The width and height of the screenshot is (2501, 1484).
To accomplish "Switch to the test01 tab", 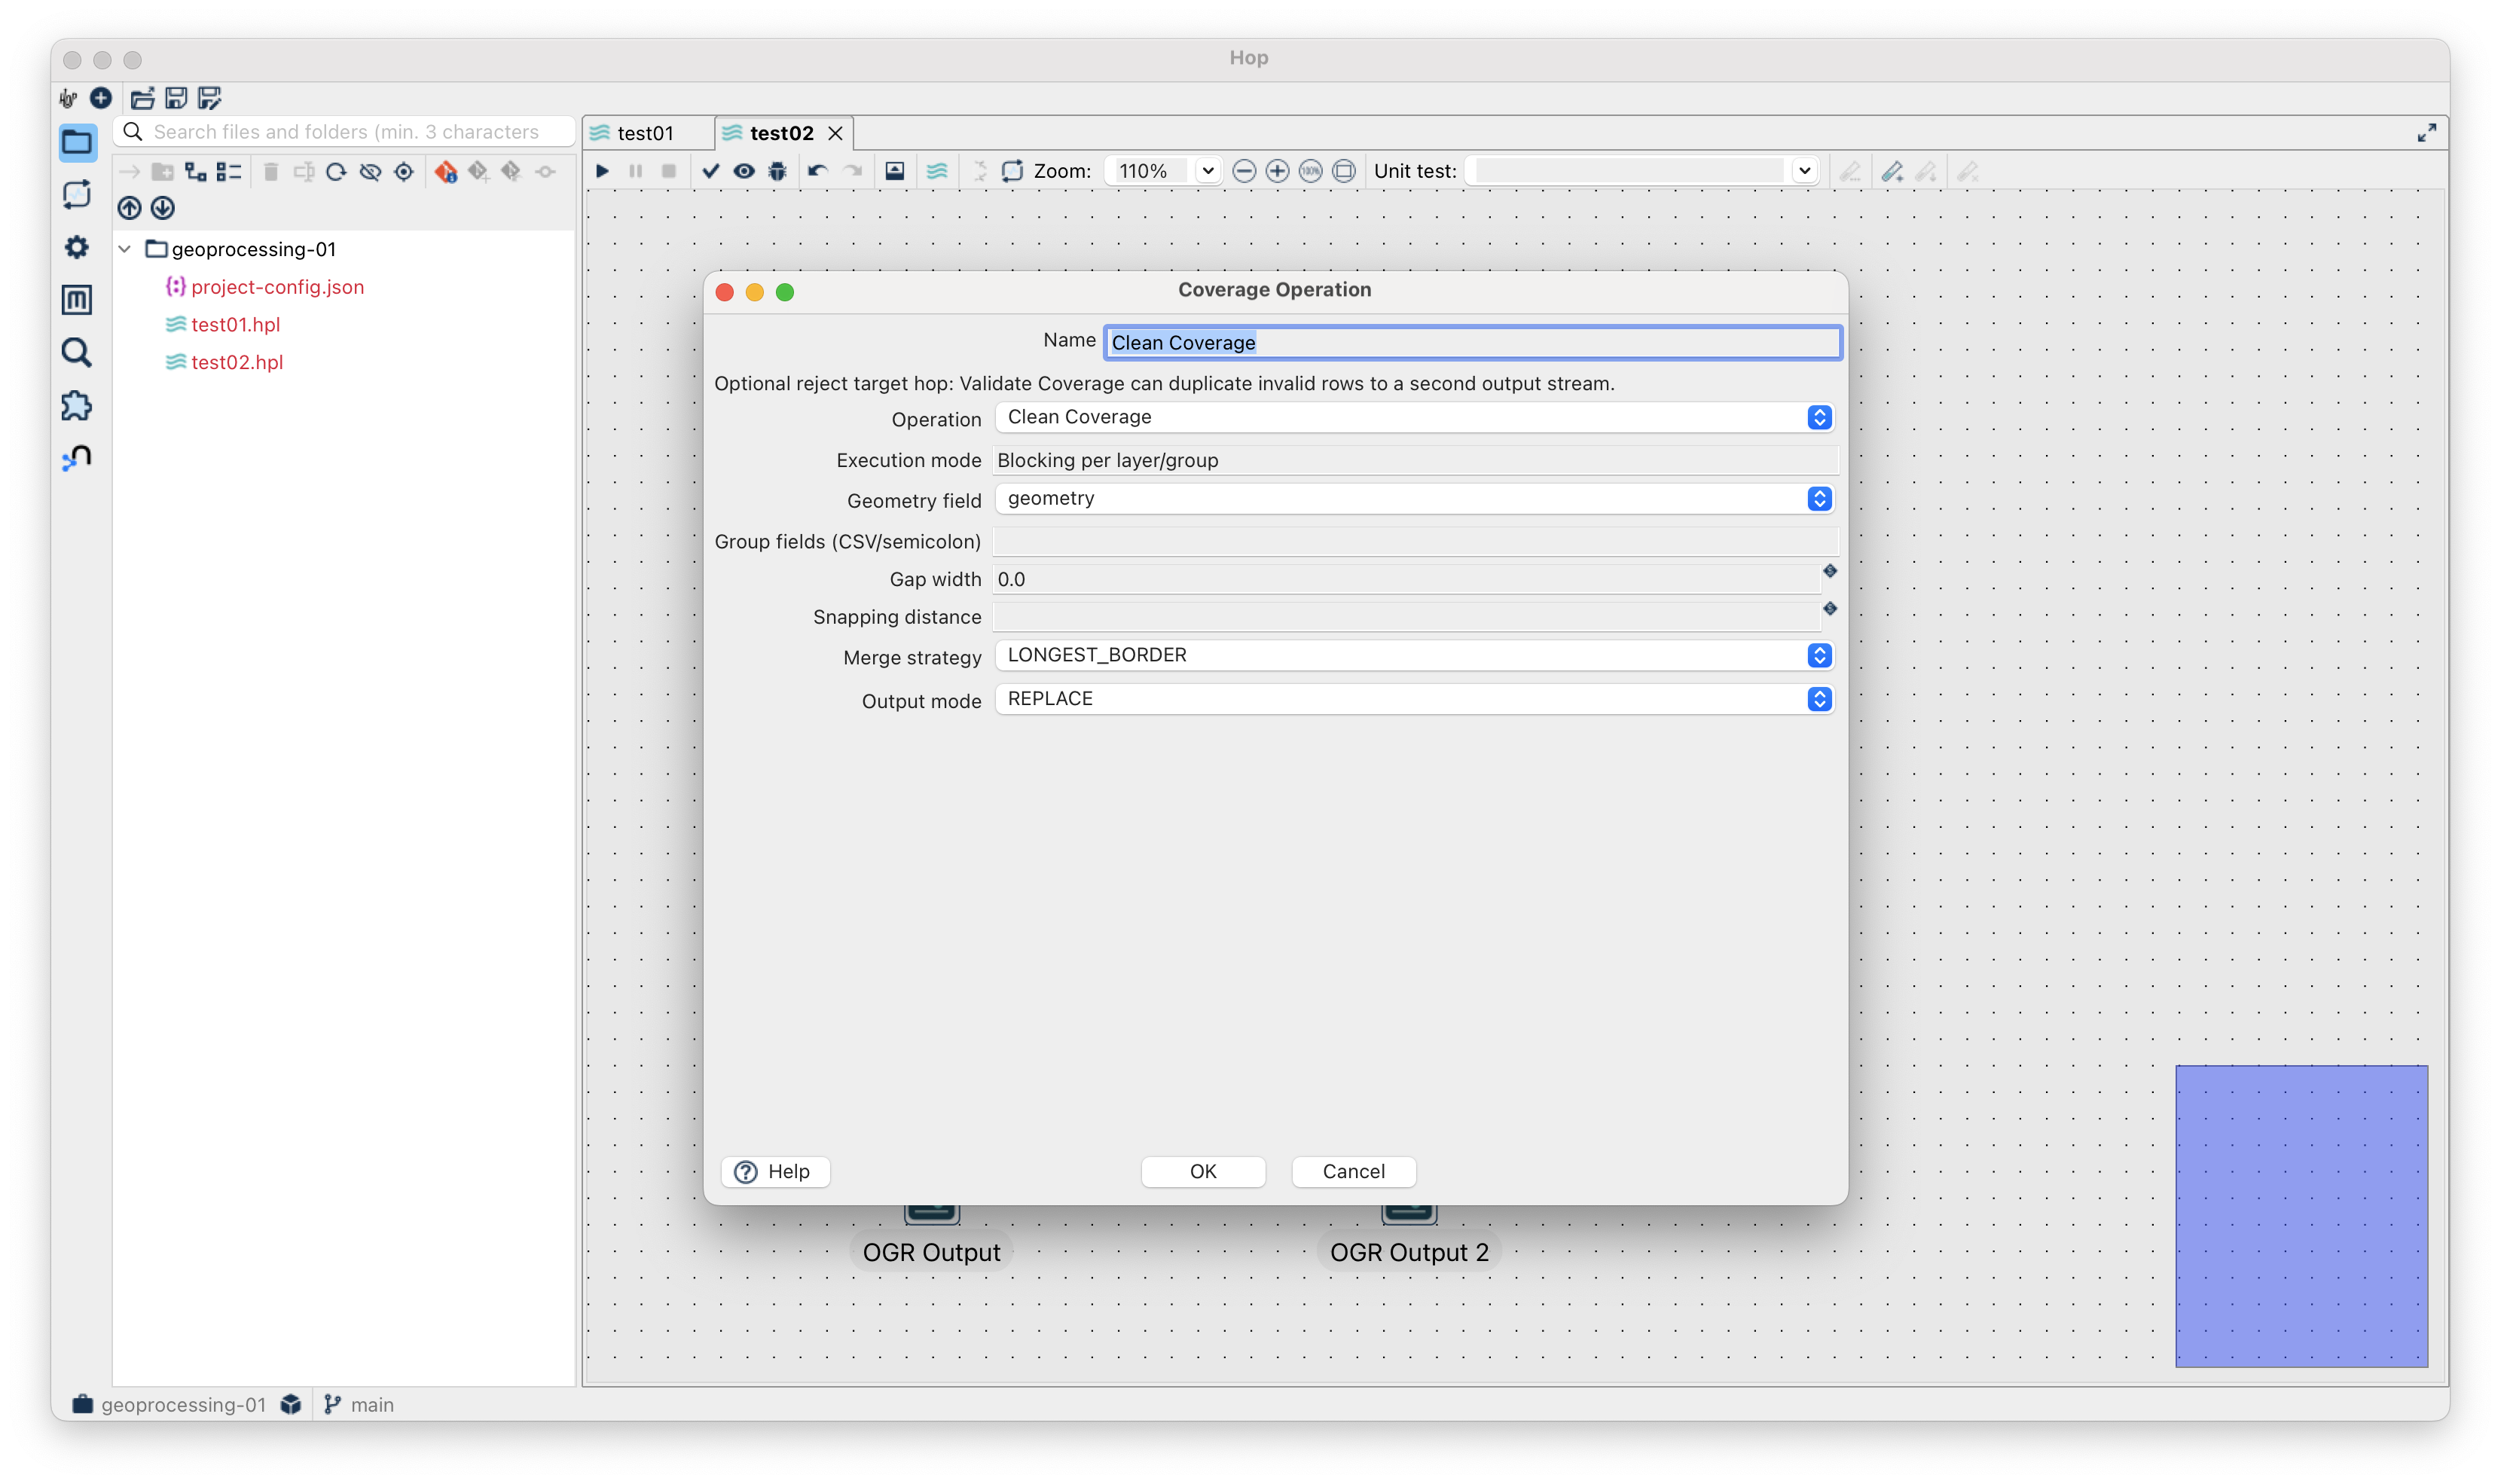I will 645,133.
